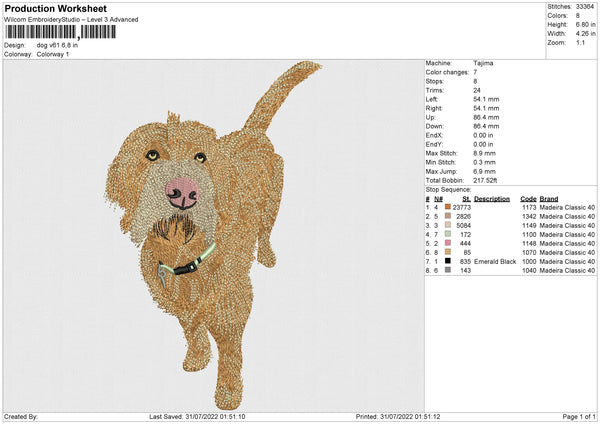Click the Production Worksheet title

pos(55,9)
